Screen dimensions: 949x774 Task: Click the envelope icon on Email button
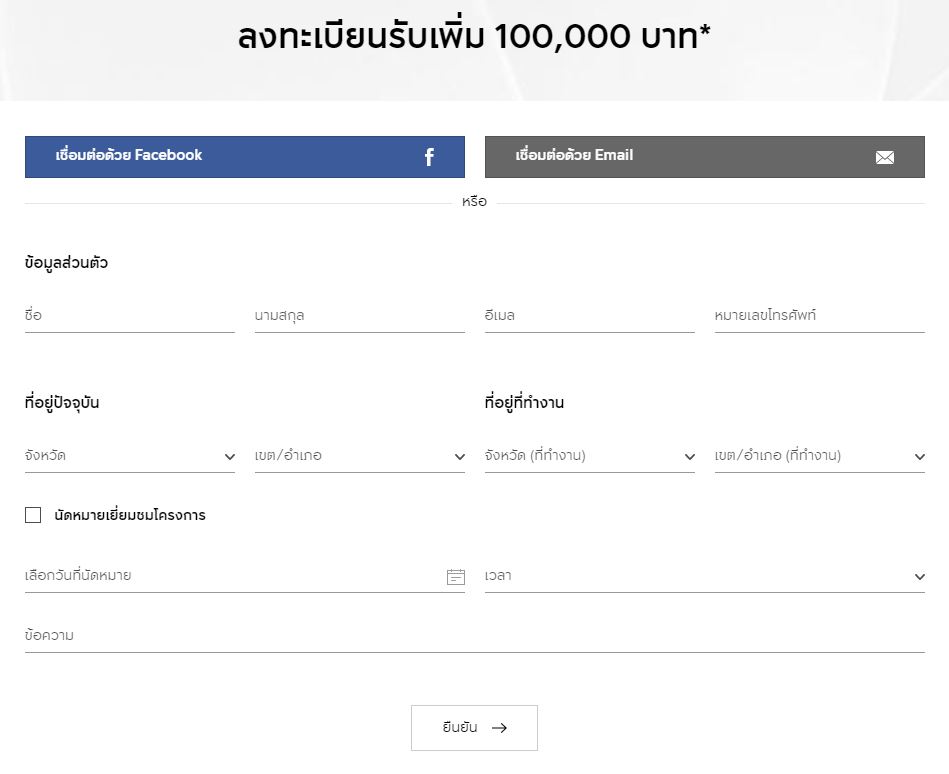[x=884, y=157]
